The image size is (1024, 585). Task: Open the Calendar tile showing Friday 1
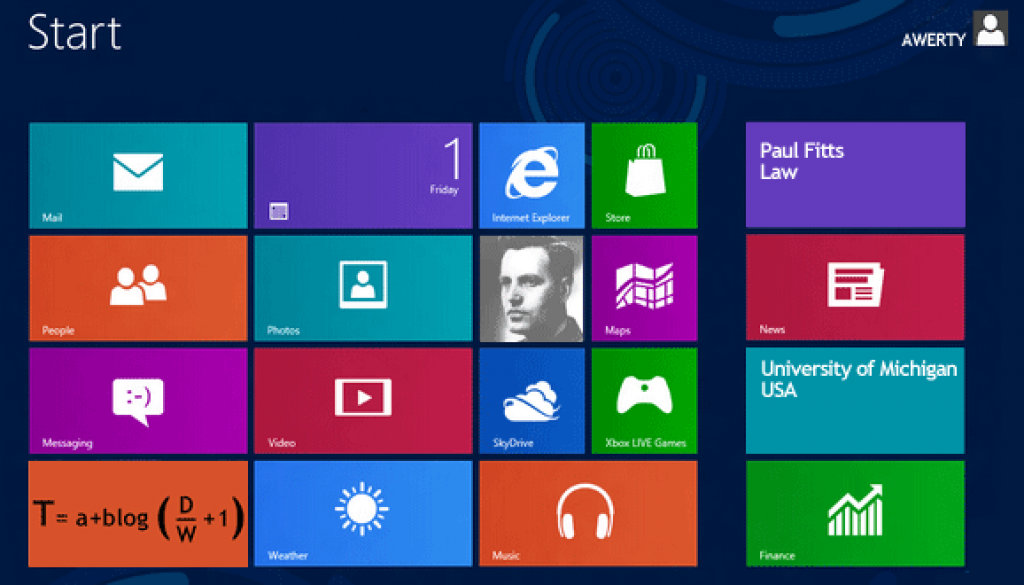pos(363,176)
